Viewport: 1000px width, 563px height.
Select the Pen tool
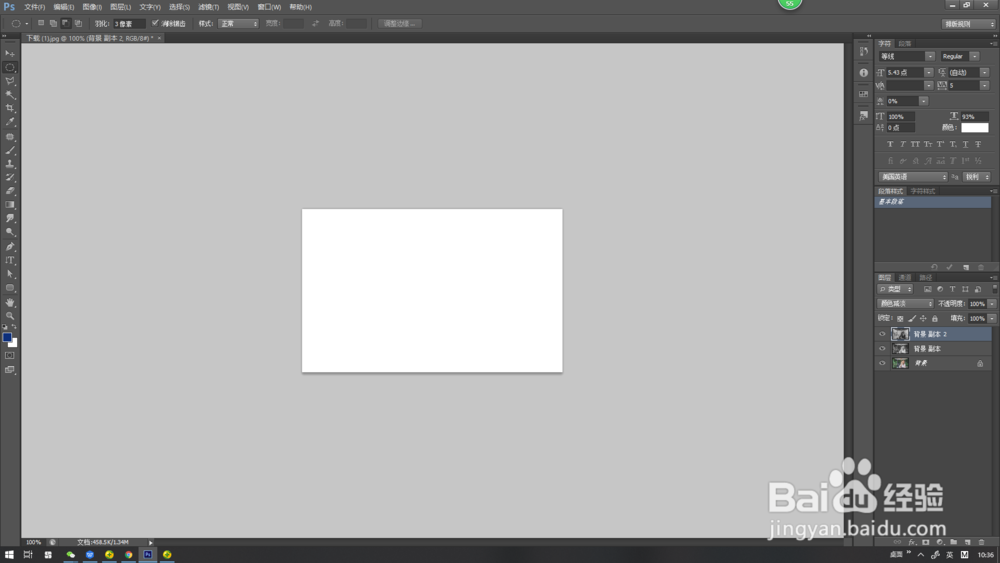pos(10,246)
